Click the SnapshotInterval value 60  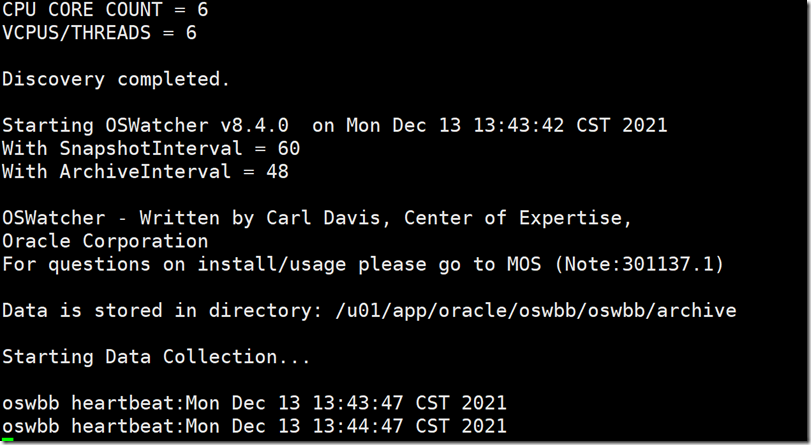288,148
